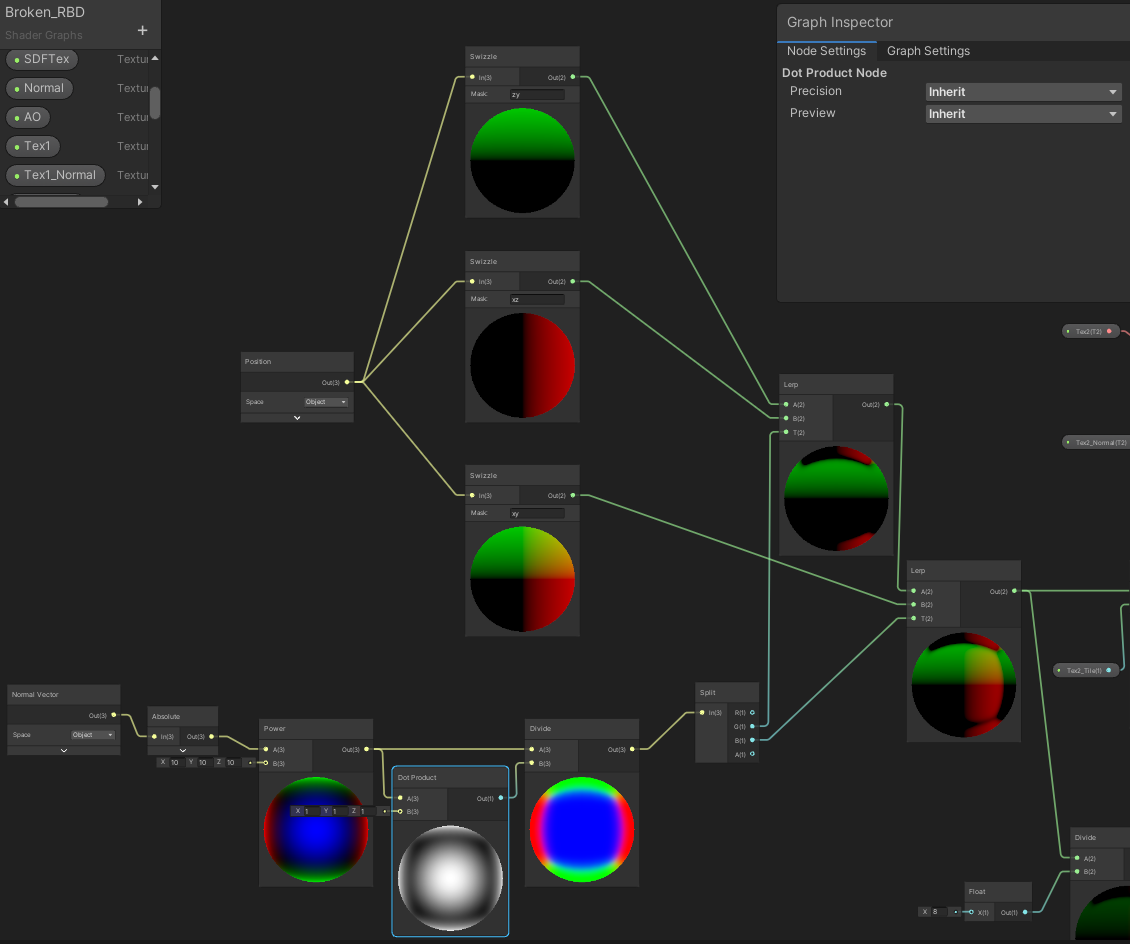This screenshot has height=944, width=1130.
Task: Click Normal Vector node's Out(3) port
Action: pos(114,715)
